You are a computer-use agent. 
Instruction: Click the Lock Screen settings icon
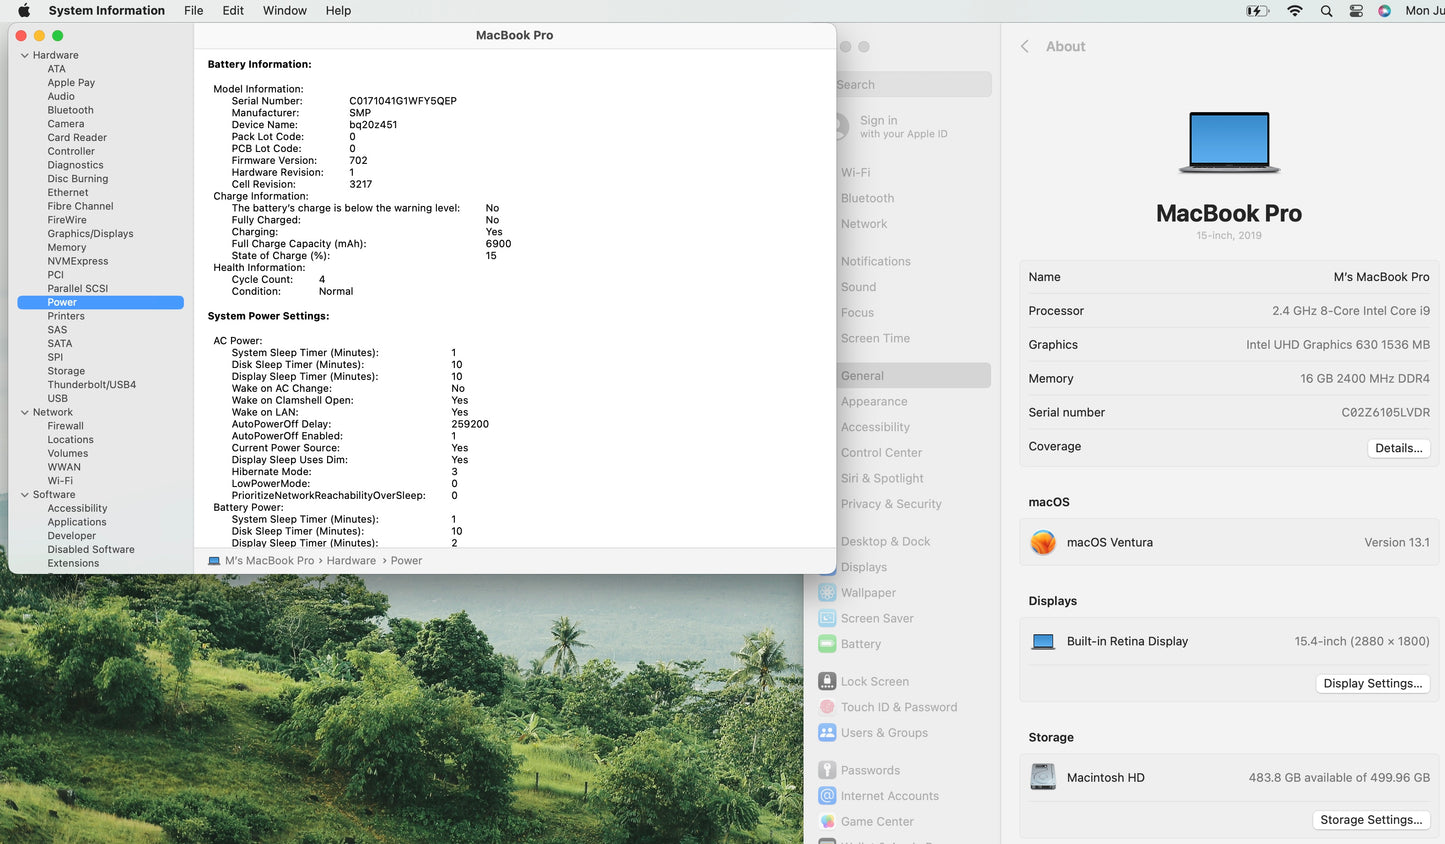tap(827, 682)
